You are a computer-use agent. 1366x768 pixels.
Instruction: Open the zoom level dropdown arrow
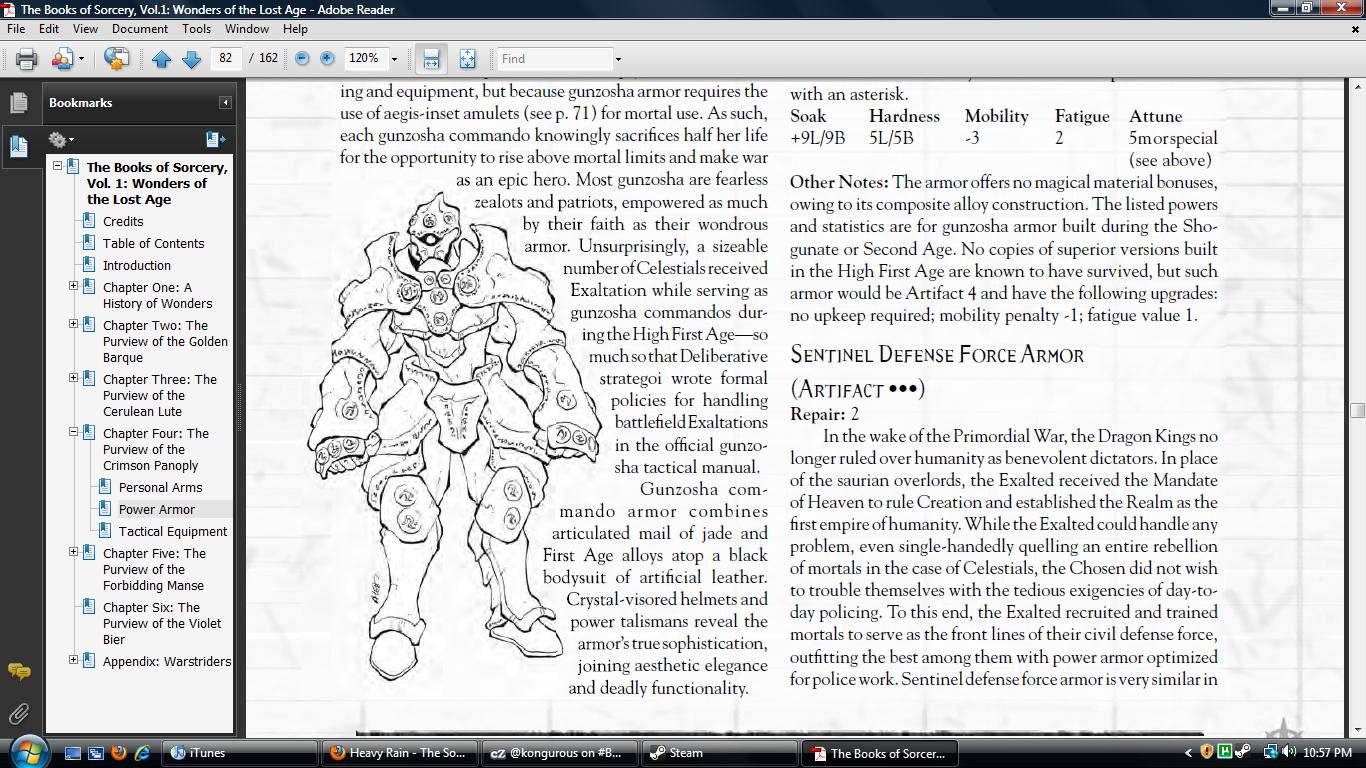click(x=395, y=59)
